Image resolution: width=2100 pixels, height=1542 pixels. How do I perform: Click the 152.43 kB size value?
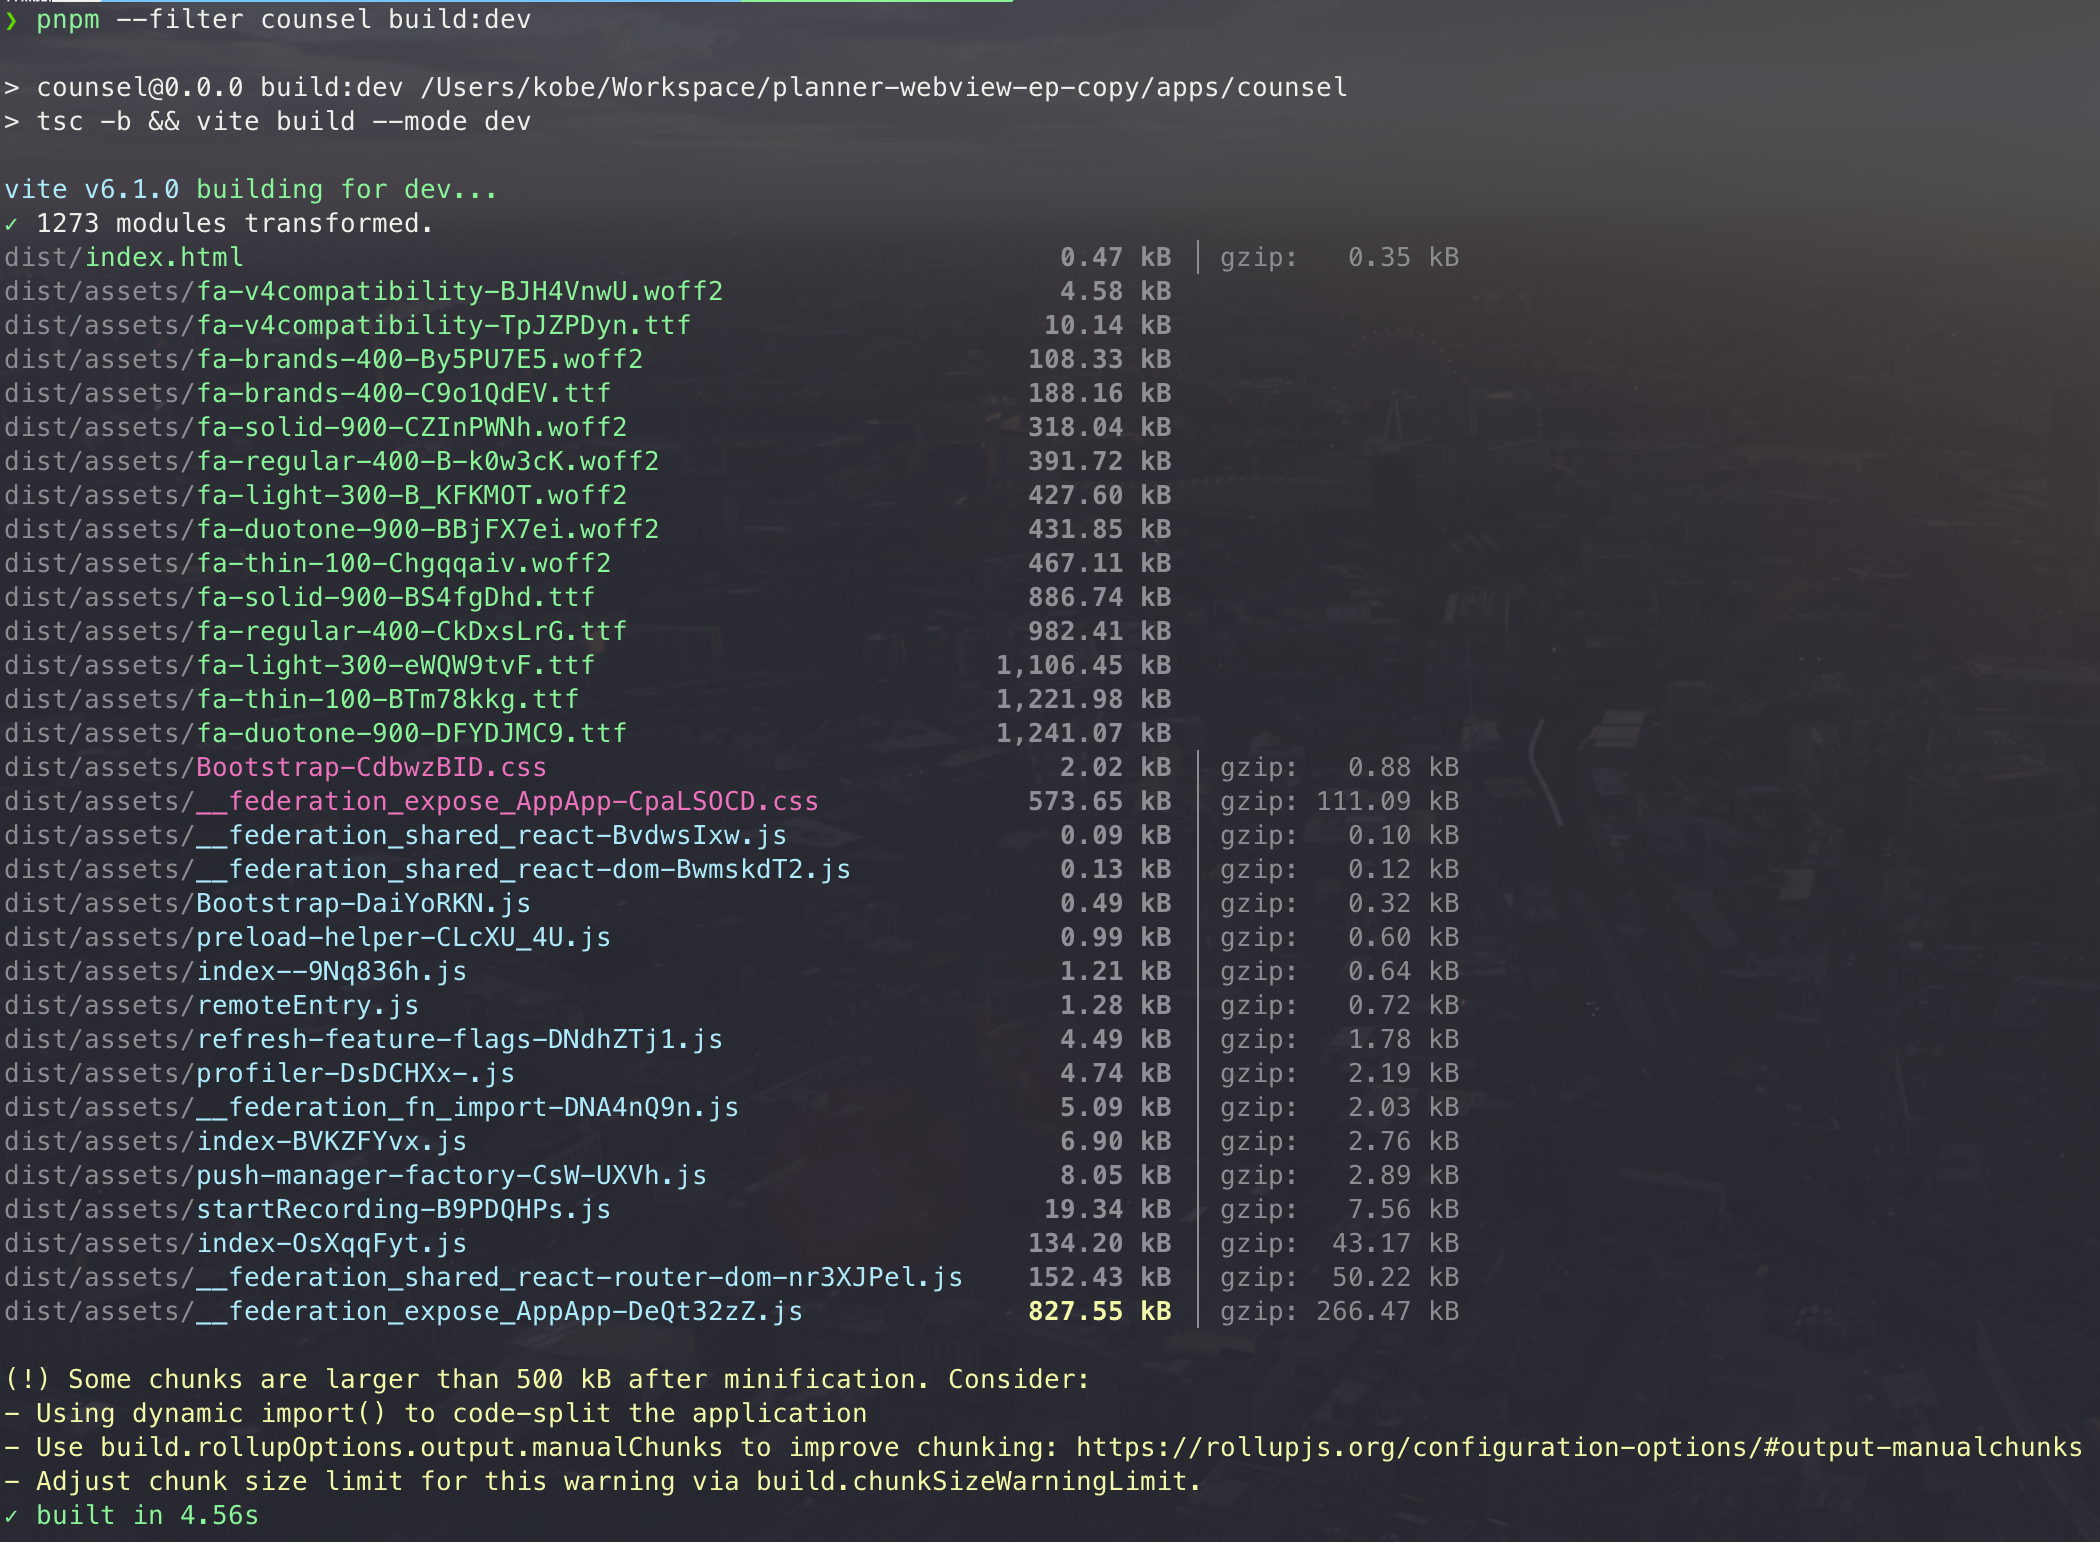[x=1100, y=1278]
